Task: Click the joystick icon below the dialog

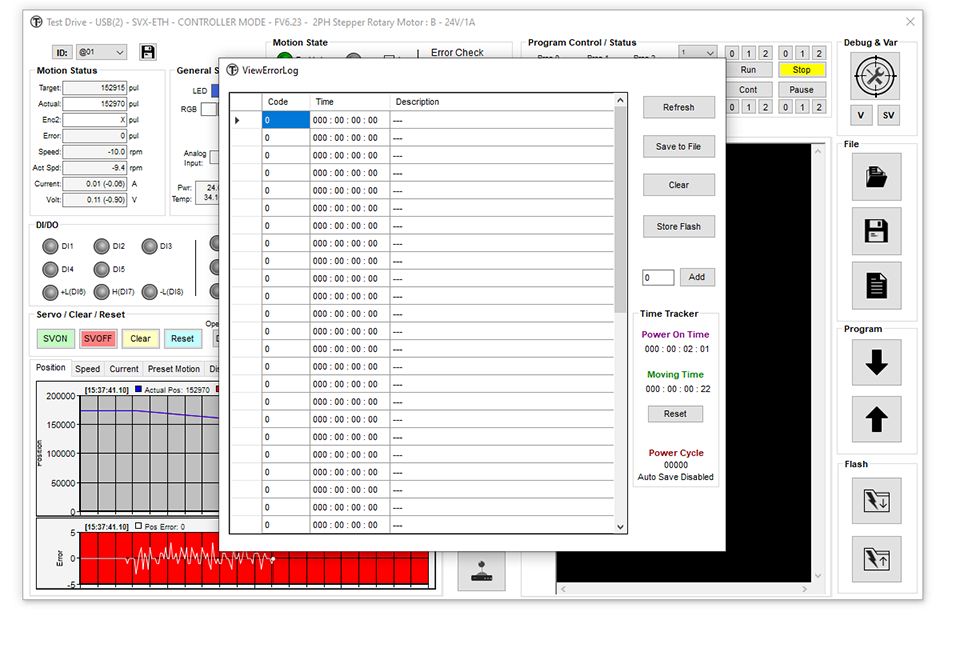Action: tap(482, 571)
